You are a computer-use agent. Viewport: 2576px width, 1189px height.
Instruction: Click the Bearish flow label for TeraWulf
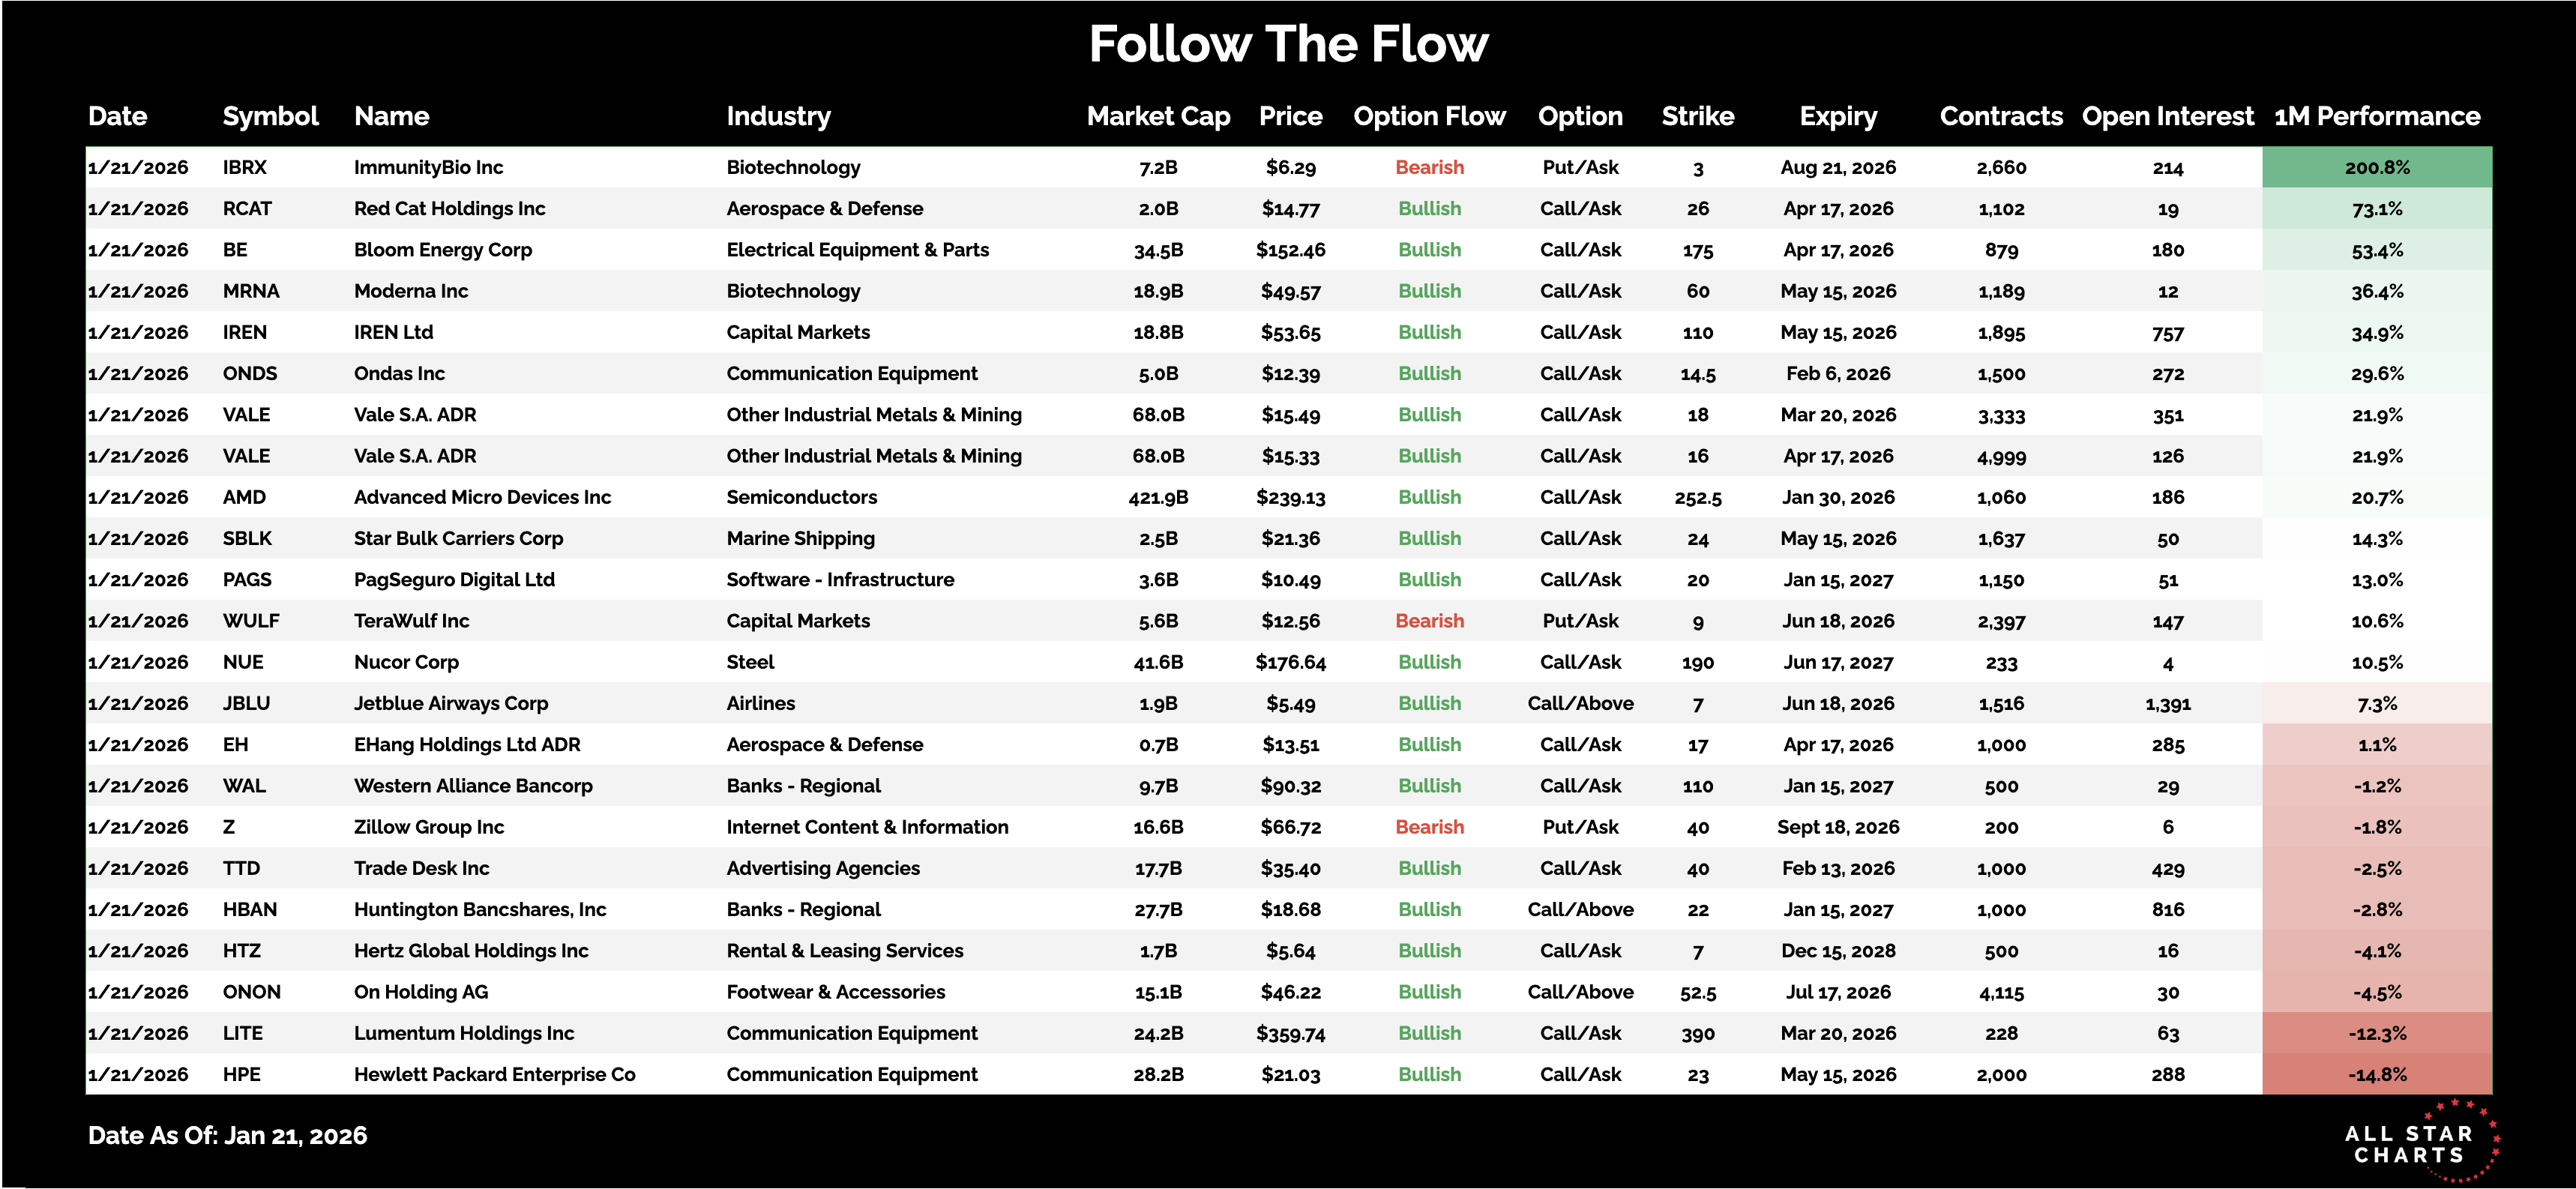[x=1429, y=621]
